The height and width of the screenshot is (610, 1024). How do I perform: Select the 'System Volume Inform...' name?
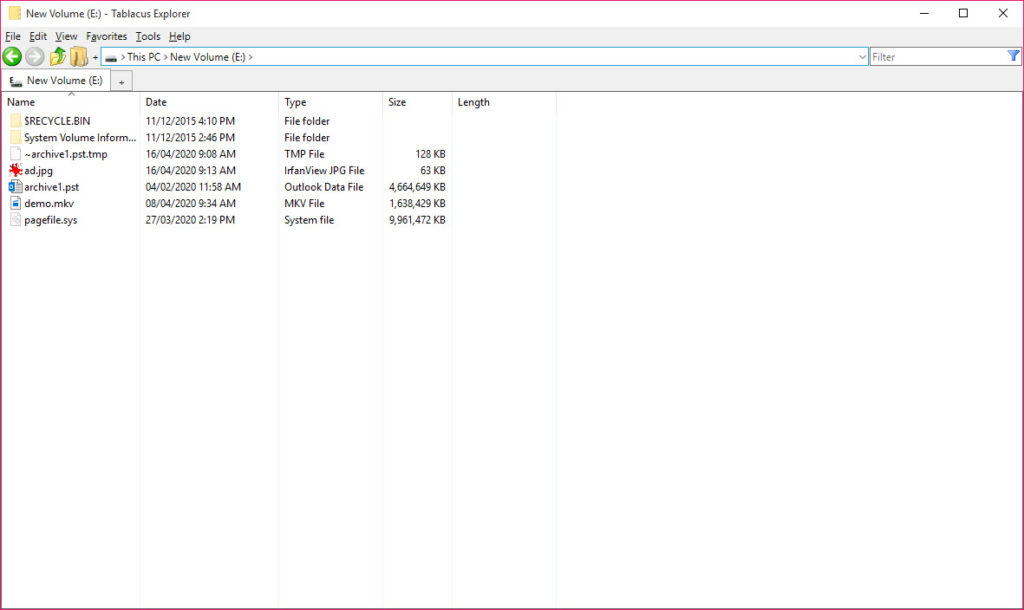[80, 137]
